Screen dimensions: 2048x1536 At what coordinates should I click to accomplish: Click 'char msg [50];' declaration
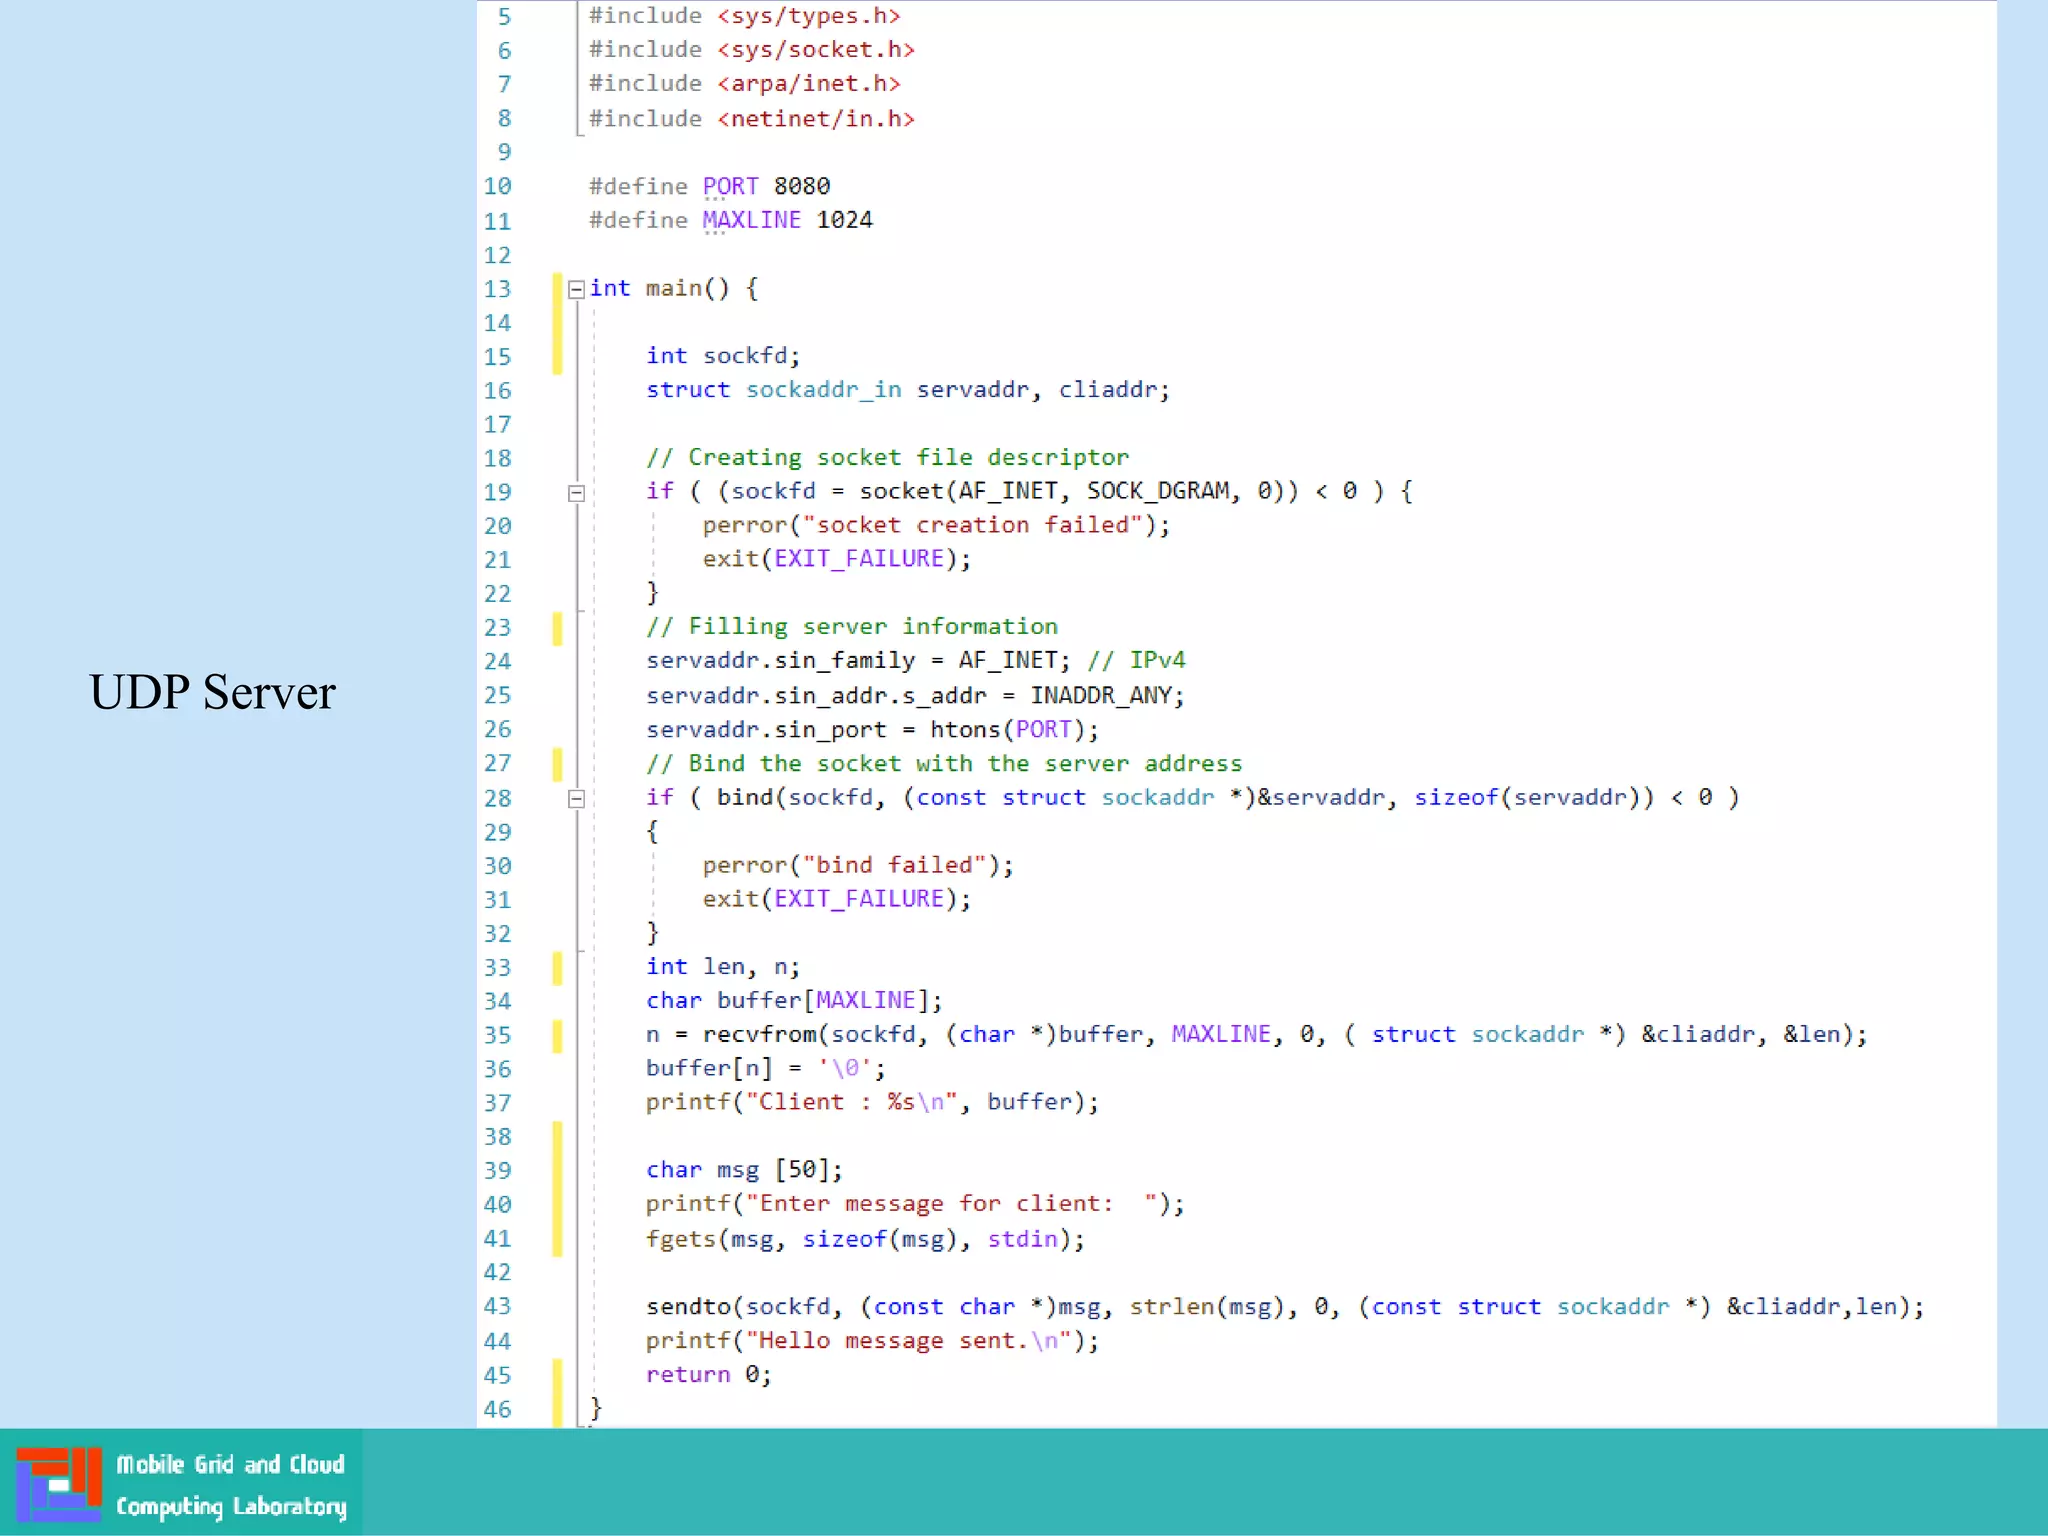(x=744, y=1171)
